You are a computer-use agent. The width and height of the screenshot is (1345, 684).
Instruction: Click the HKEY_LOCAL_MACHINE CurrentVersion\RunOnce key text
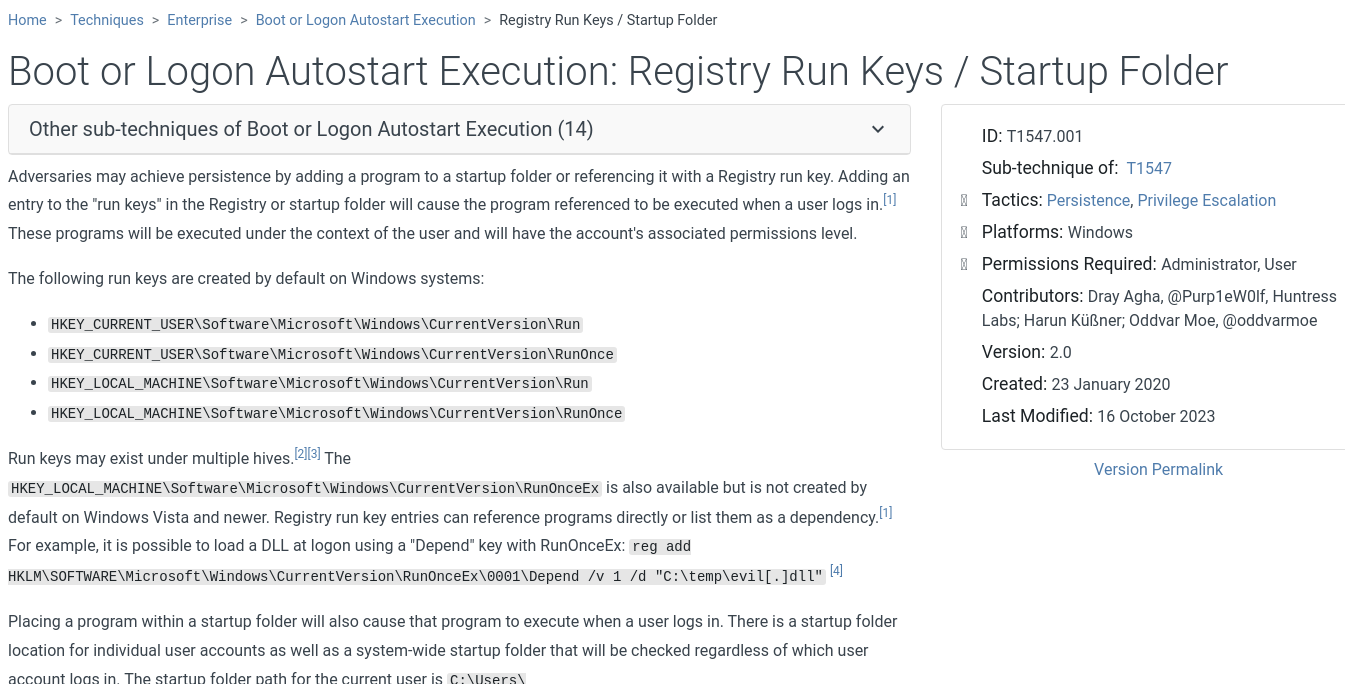(336, 413)
